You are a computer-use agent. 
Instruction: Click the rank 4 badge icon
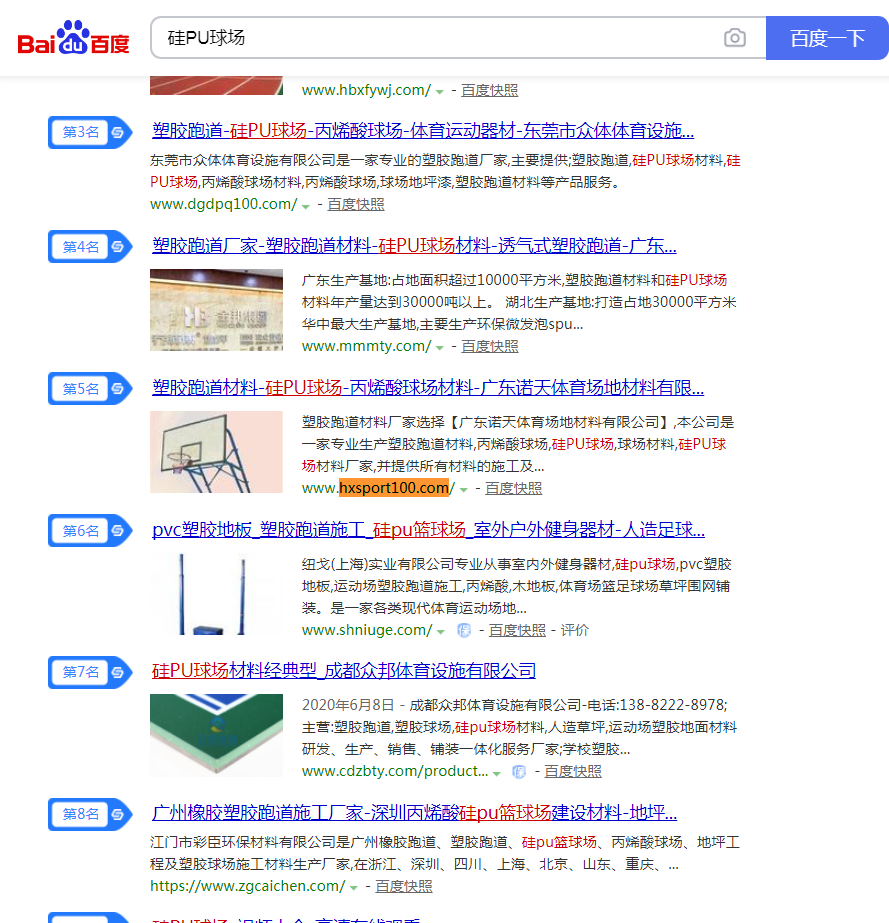90,247
